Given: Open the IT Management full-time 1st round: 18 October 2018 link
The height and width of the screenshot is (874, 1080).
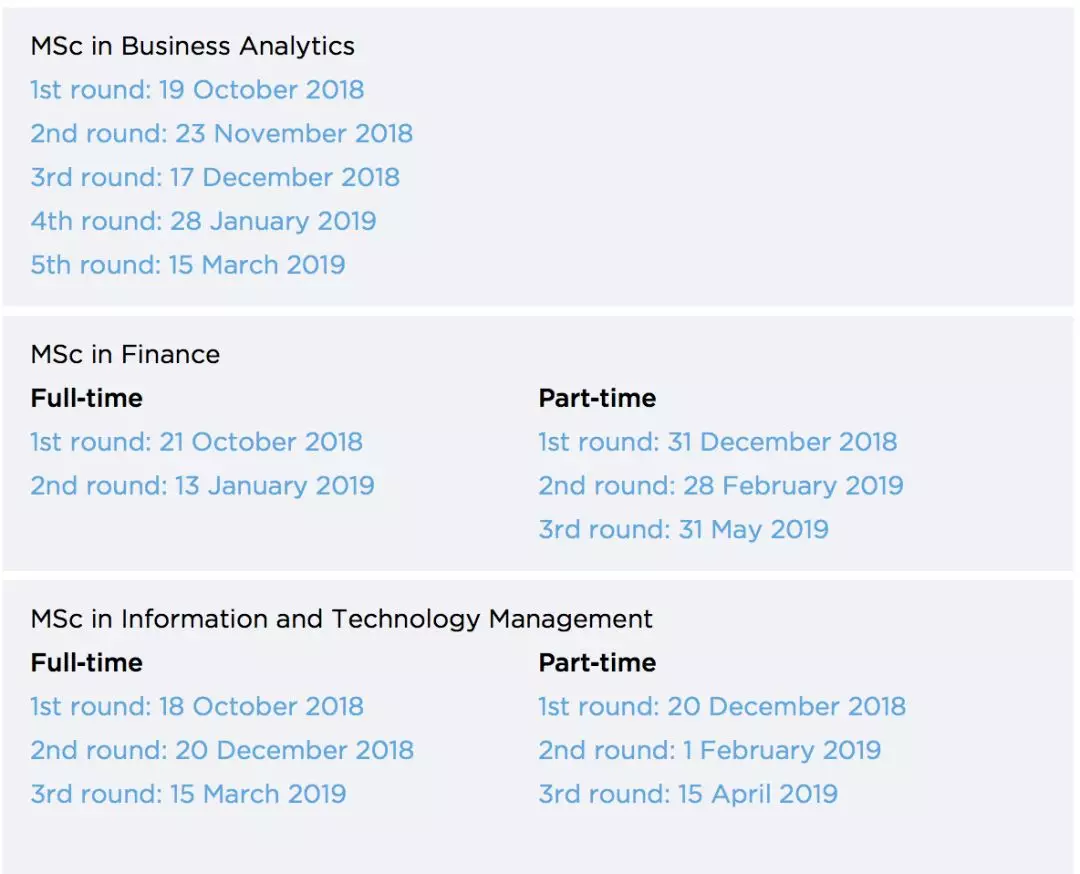Looking at the screenshot, I should click(197, 707).
